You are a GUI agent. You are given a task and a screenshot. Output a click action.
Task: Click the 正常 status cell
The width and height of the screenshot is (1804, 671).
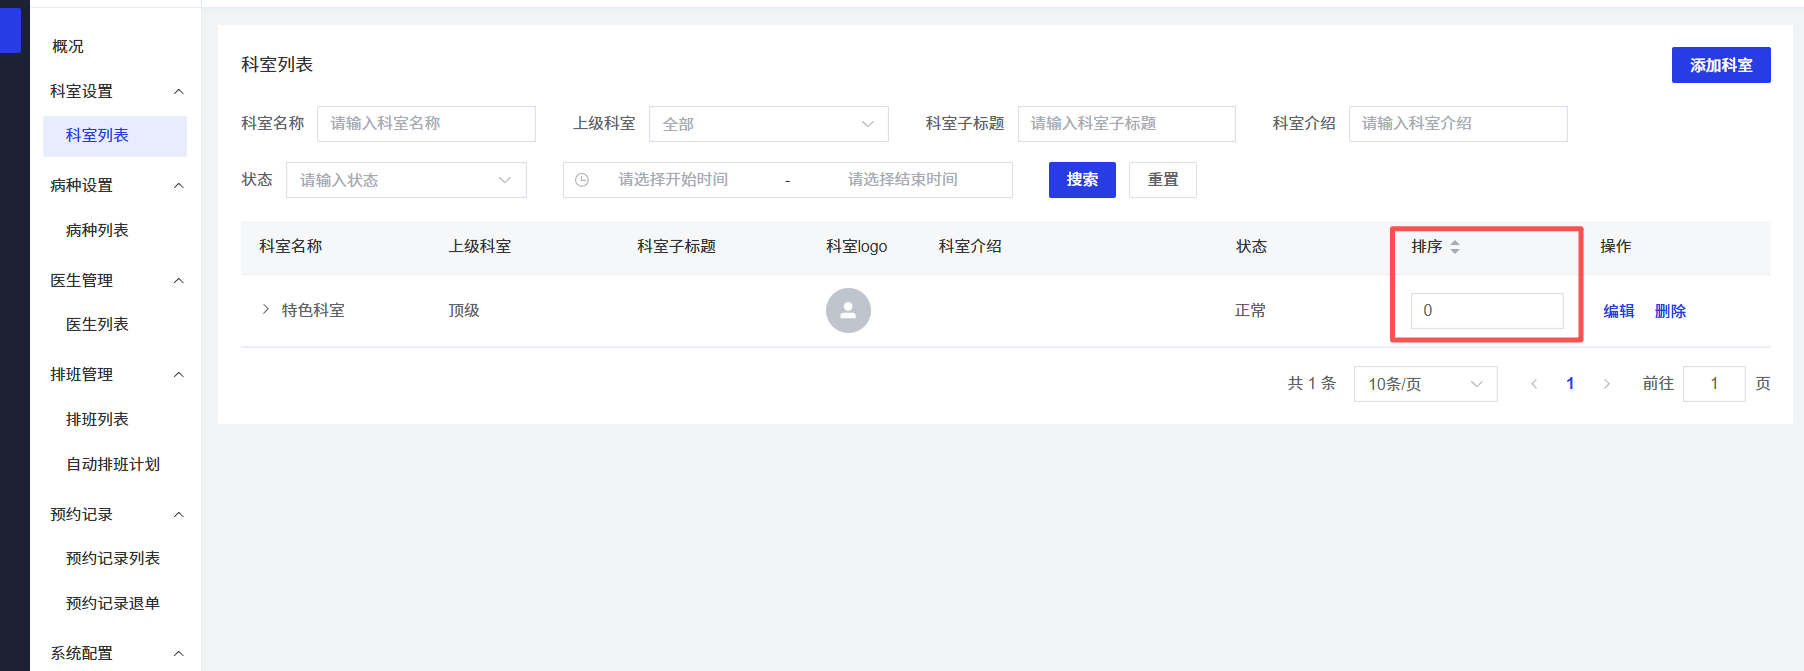[x=1250, y=311]
